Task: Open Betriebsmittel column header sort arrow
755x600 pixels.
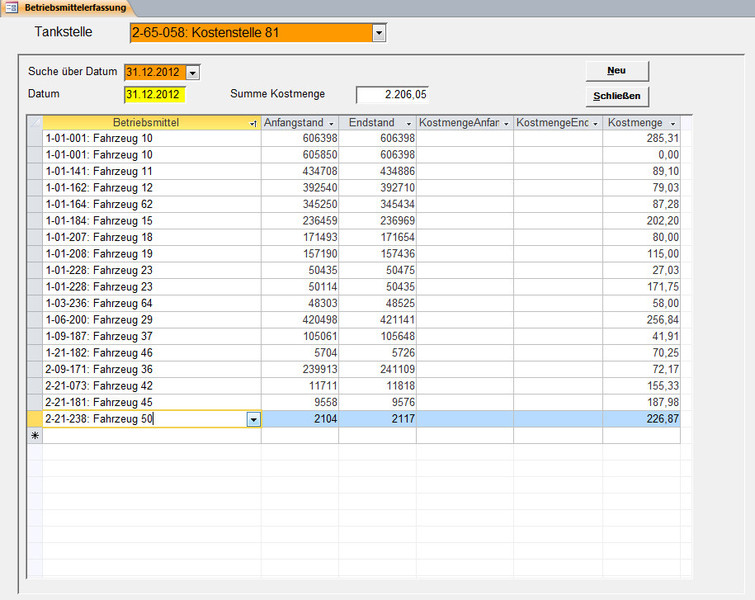Action: click(253, 124)
